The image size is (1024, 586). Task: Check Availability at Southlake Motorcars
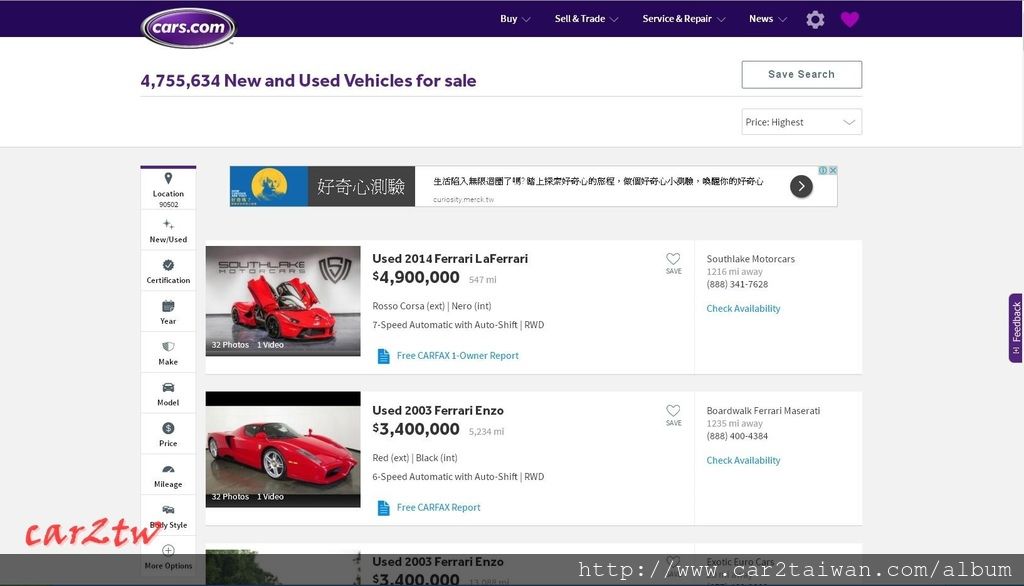tap(743, 308)
